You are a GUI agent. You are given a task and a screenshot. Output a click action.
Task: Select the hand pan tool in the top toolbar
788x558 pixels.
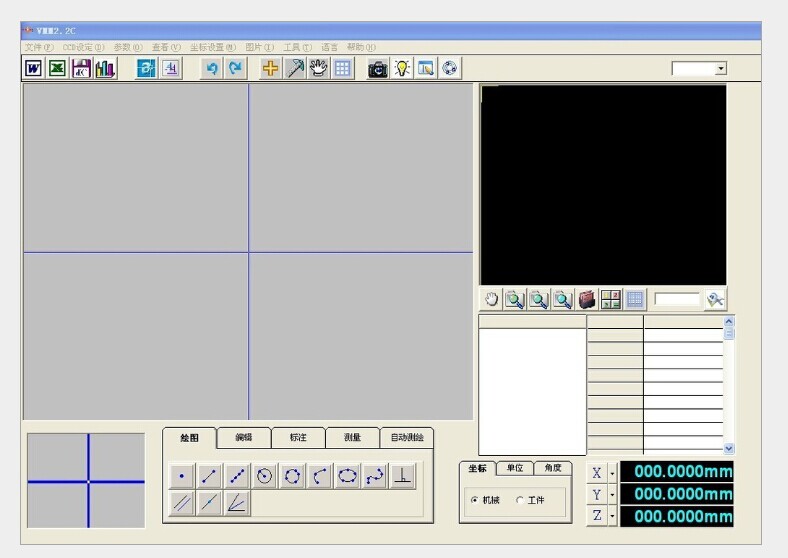pos(318,68)
